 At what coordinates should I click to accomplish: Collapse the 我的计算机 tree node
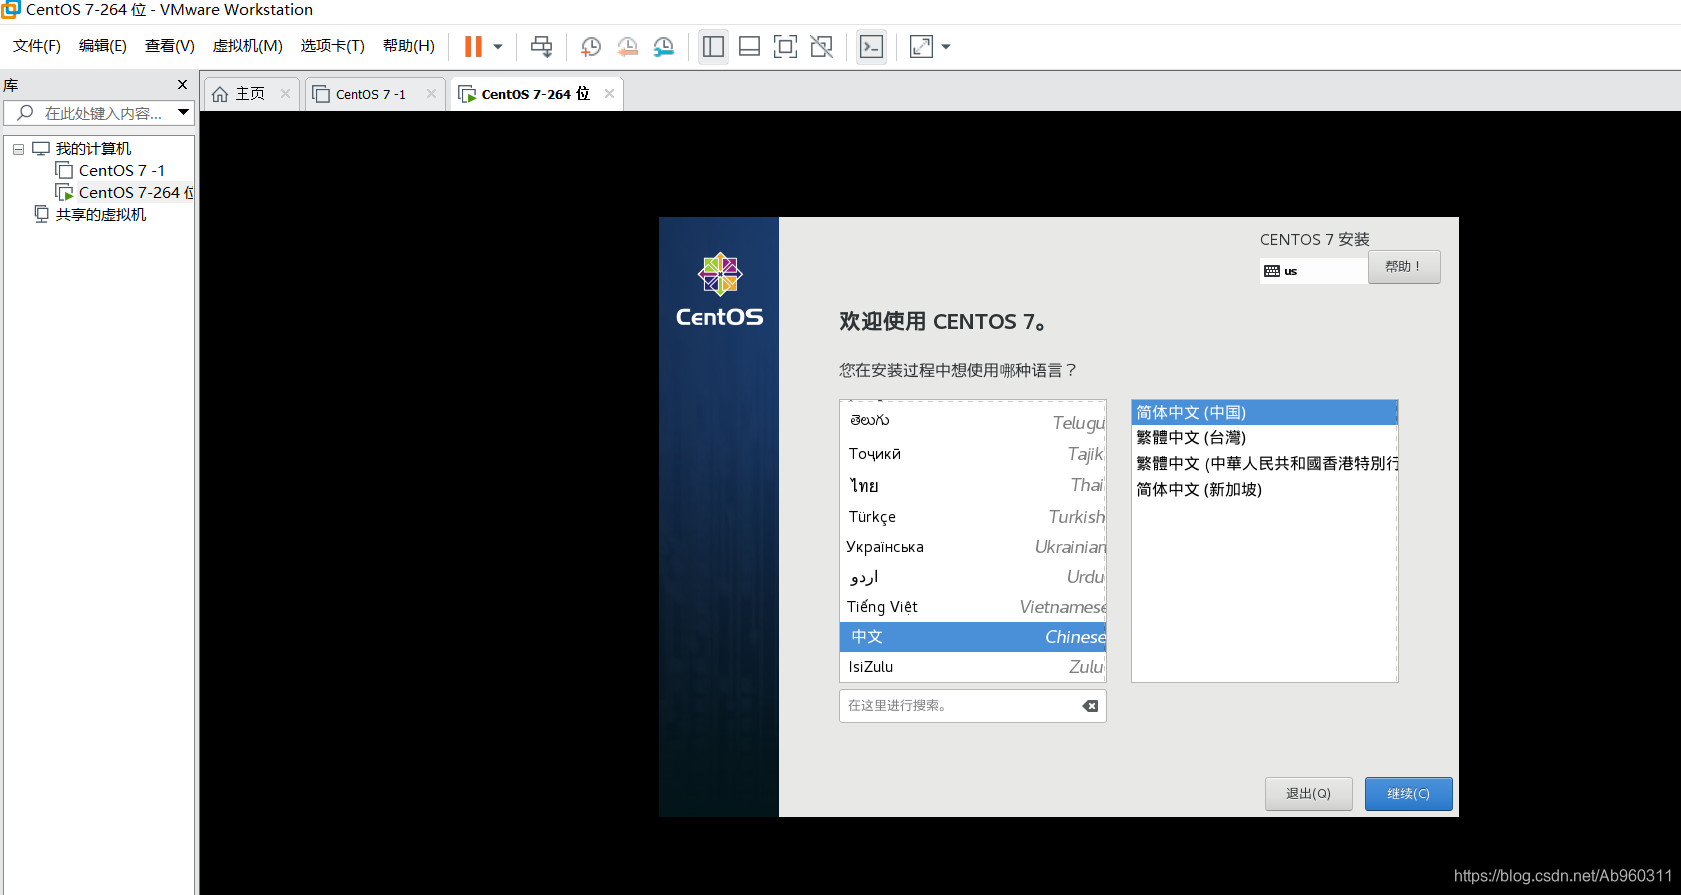click(18, 149)
